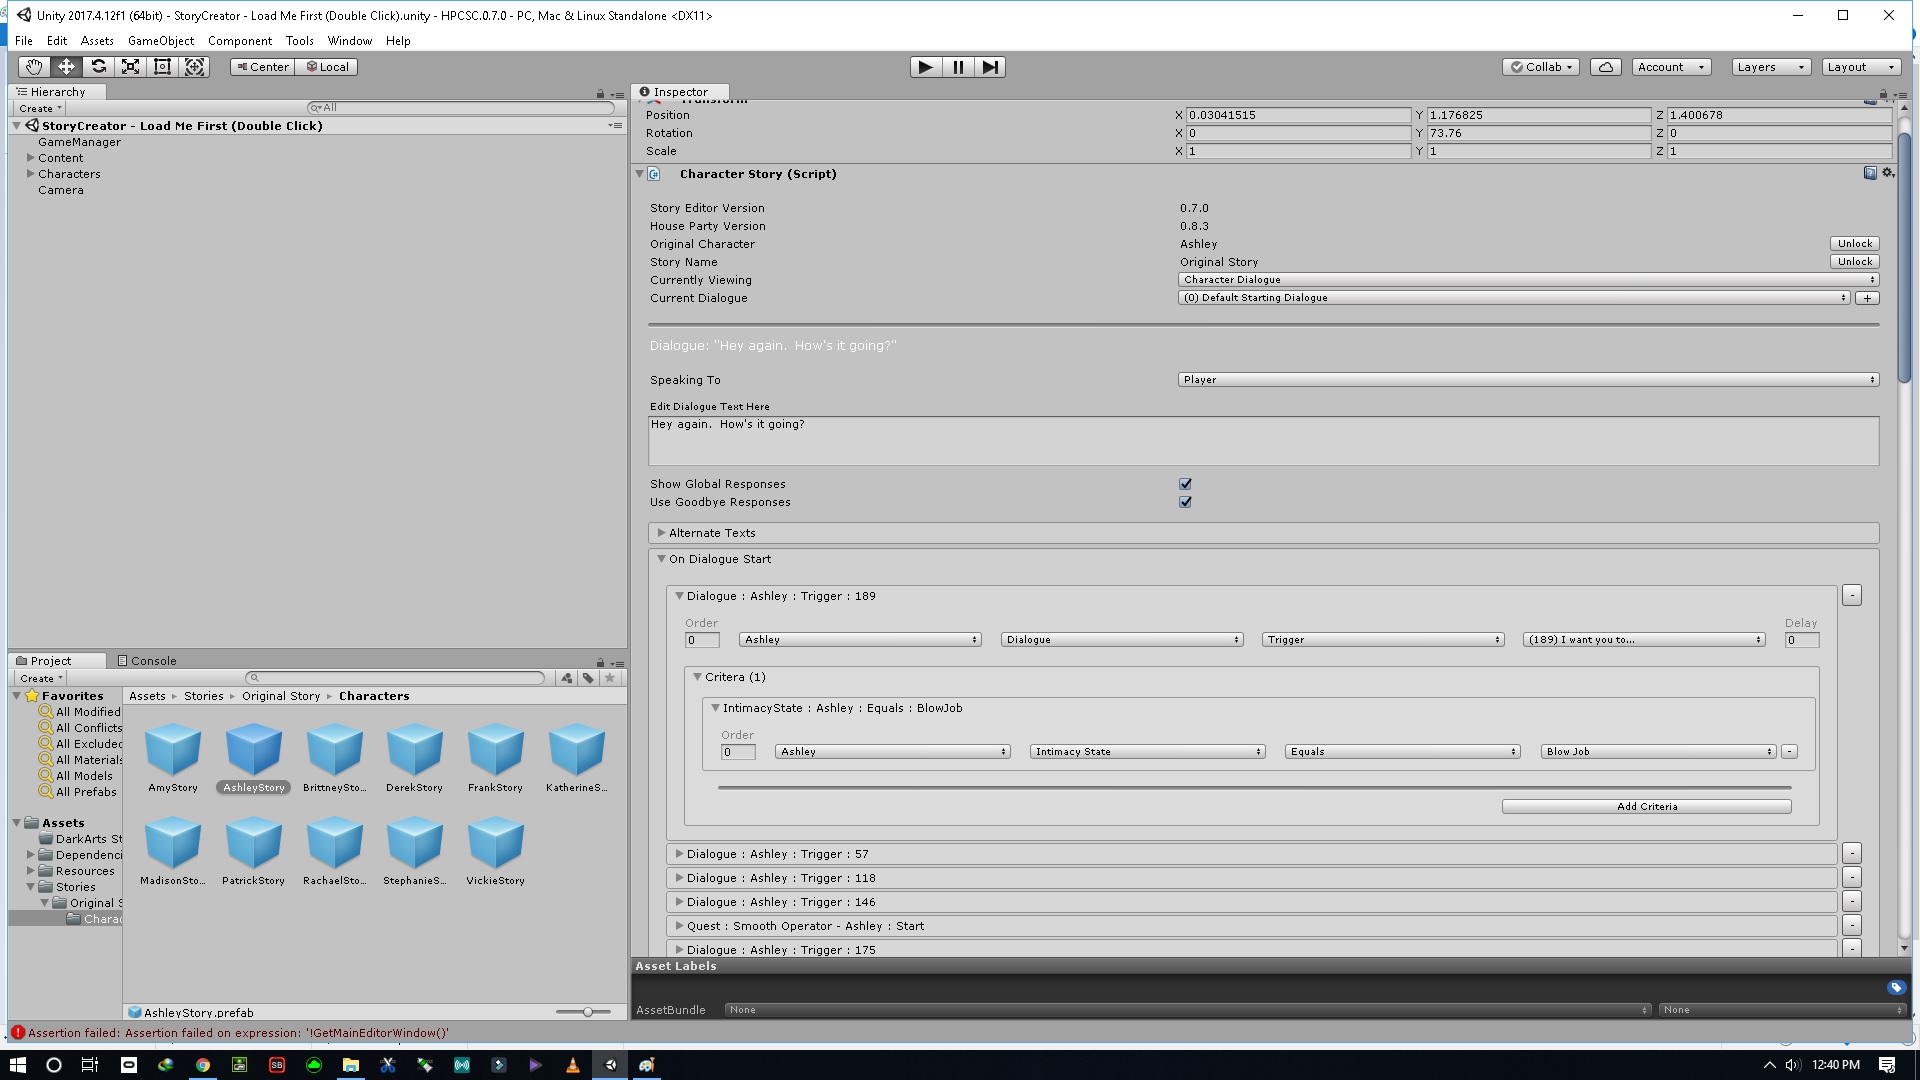Screen dimensions: 1920x1080
Task: Select the Scale tool in the toolbar
Action: click(130, 67)
